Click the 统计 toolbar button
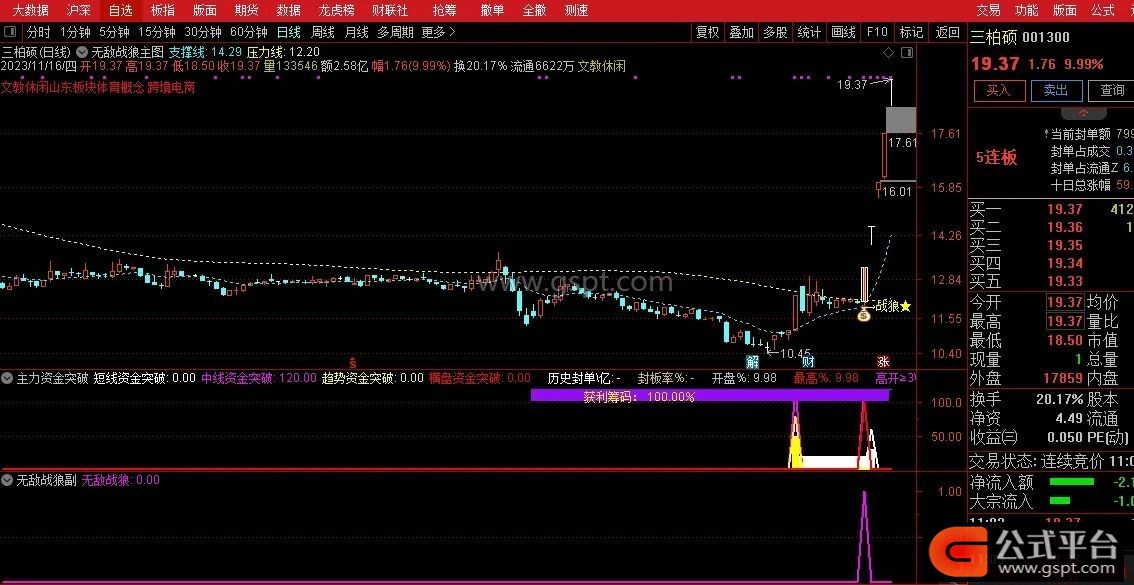Image resolution: width=1134 pixels, height=585 pixels. (809, 32)
